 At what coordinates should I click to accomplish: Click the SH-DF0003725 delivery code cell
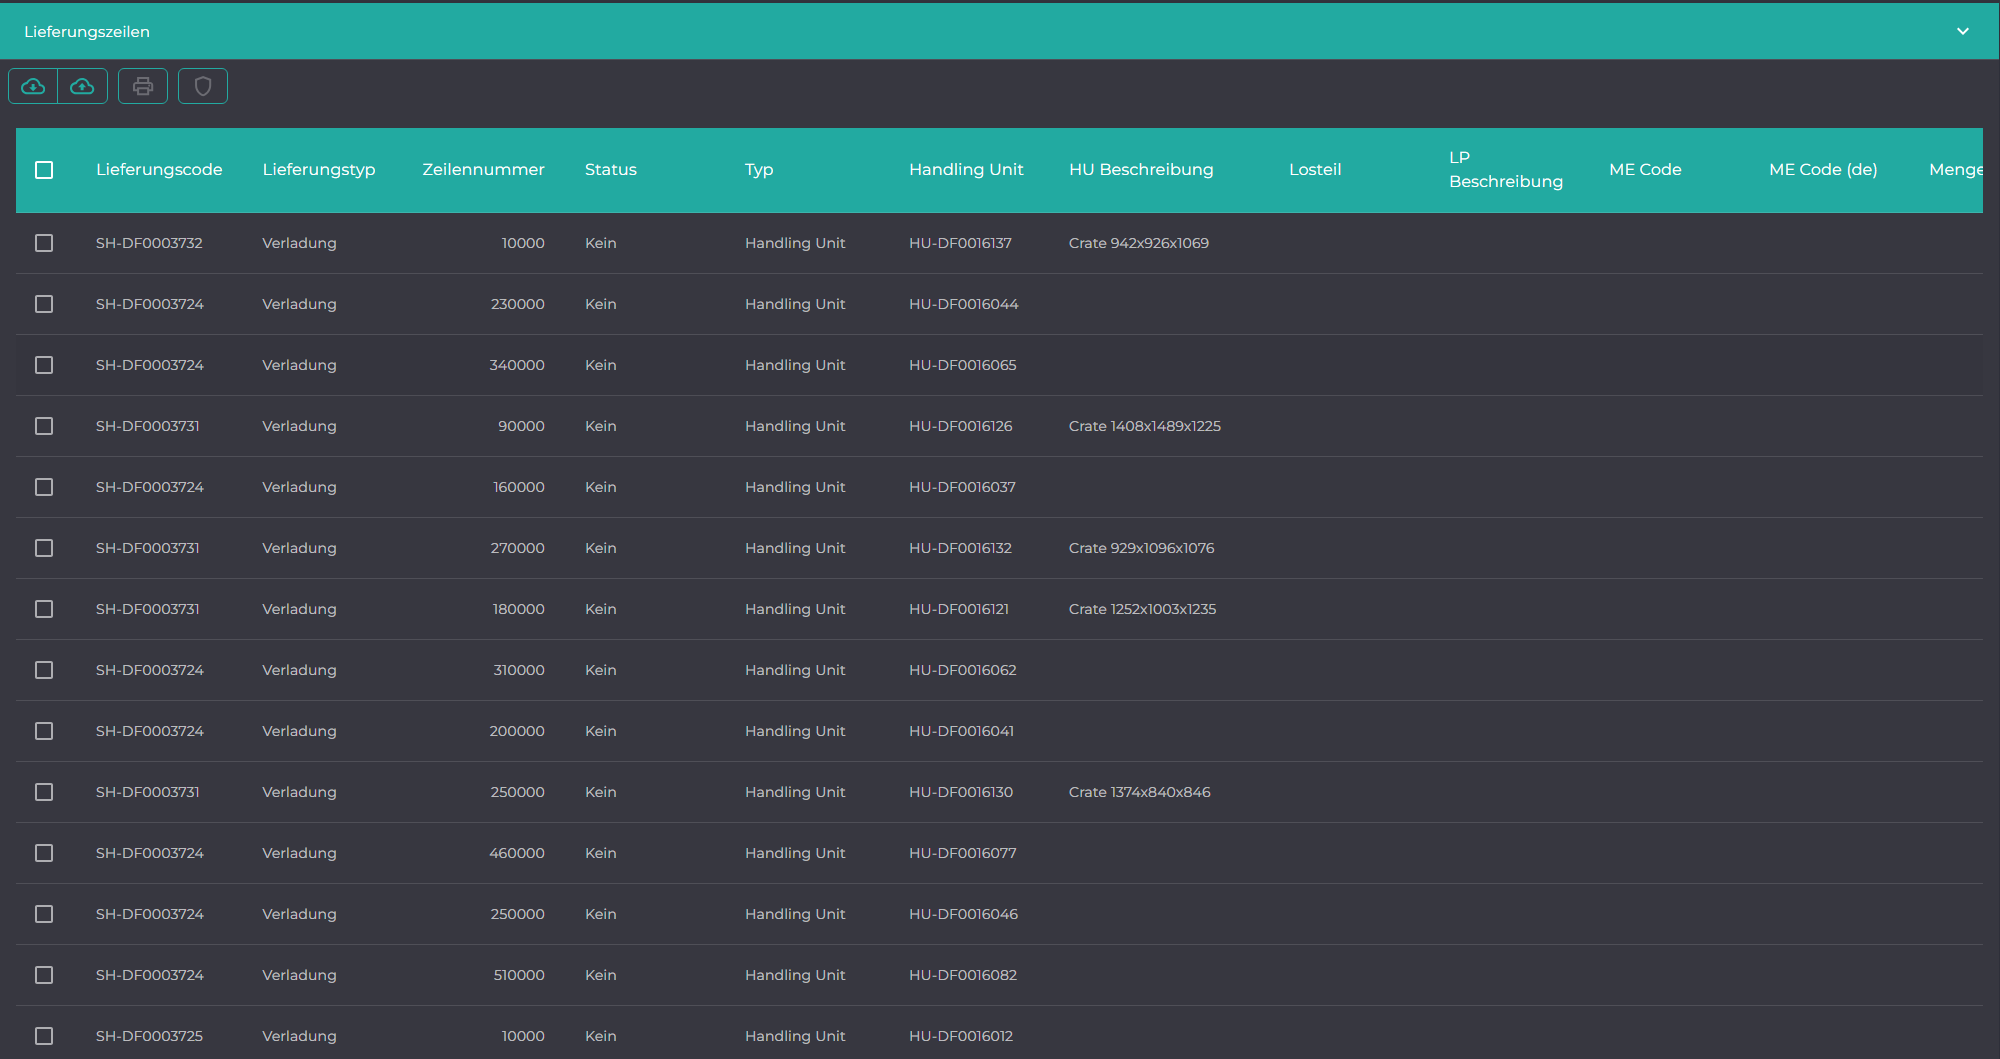click(x=149, y=1036)
